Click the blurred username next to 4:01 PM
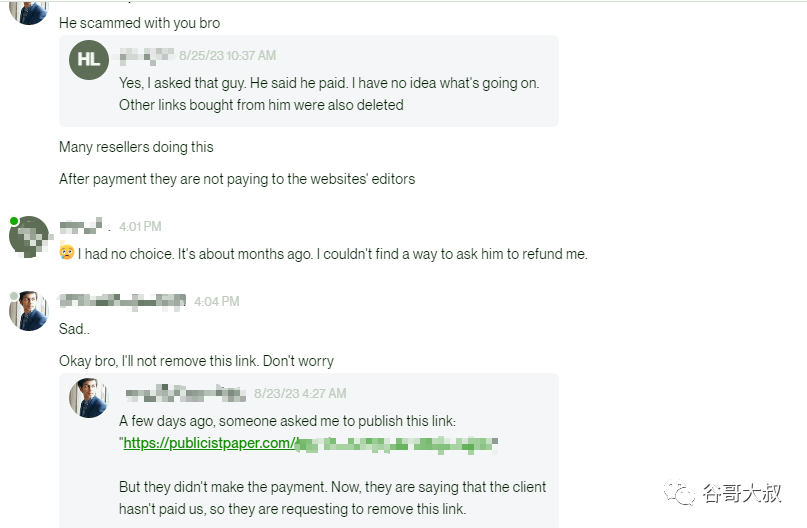The width and height of the screenshot is (807, 528). (x=81, y=226)
